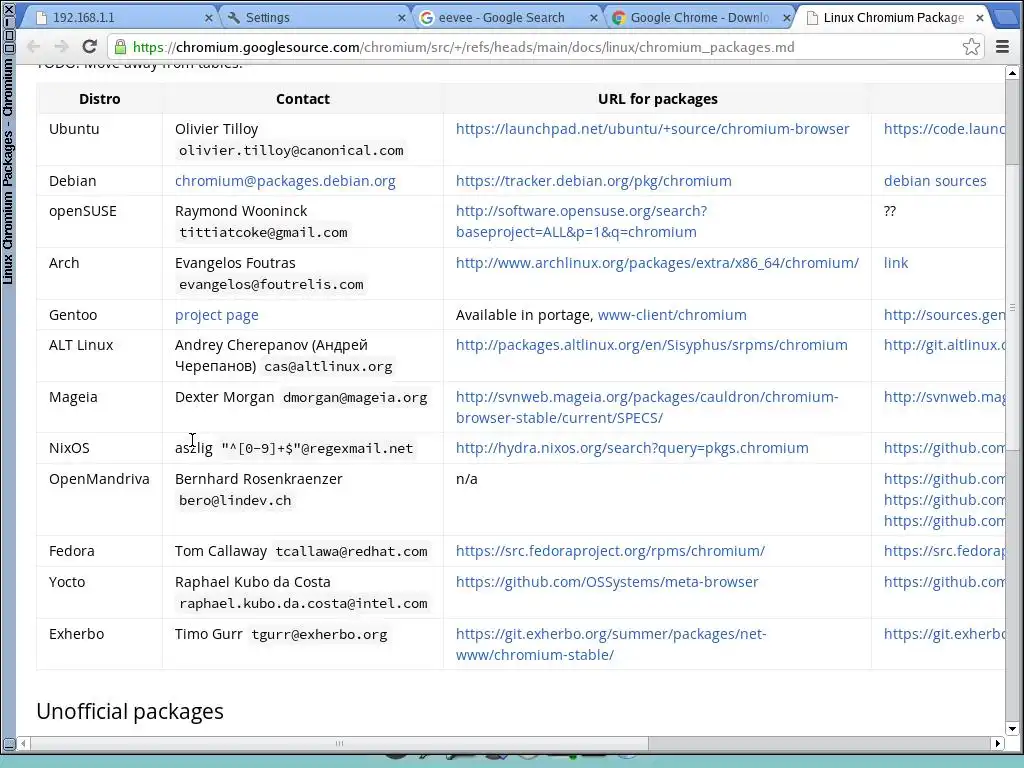Open the first OpenMandriva GitHub link

click(x=944, y=479)
